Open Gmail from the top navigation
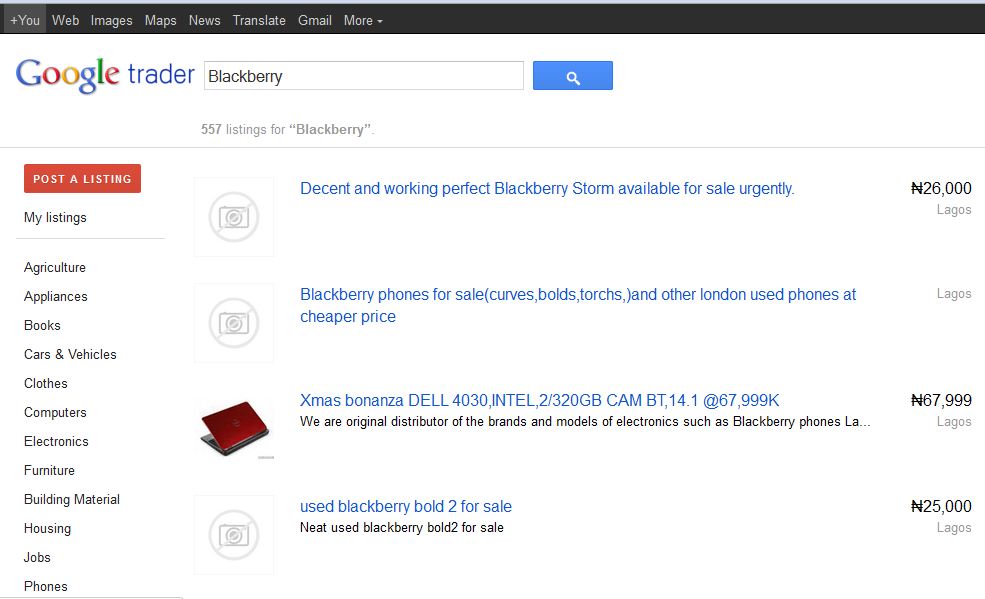Screen dimensions: 985x599 click(x=314, y=19)
